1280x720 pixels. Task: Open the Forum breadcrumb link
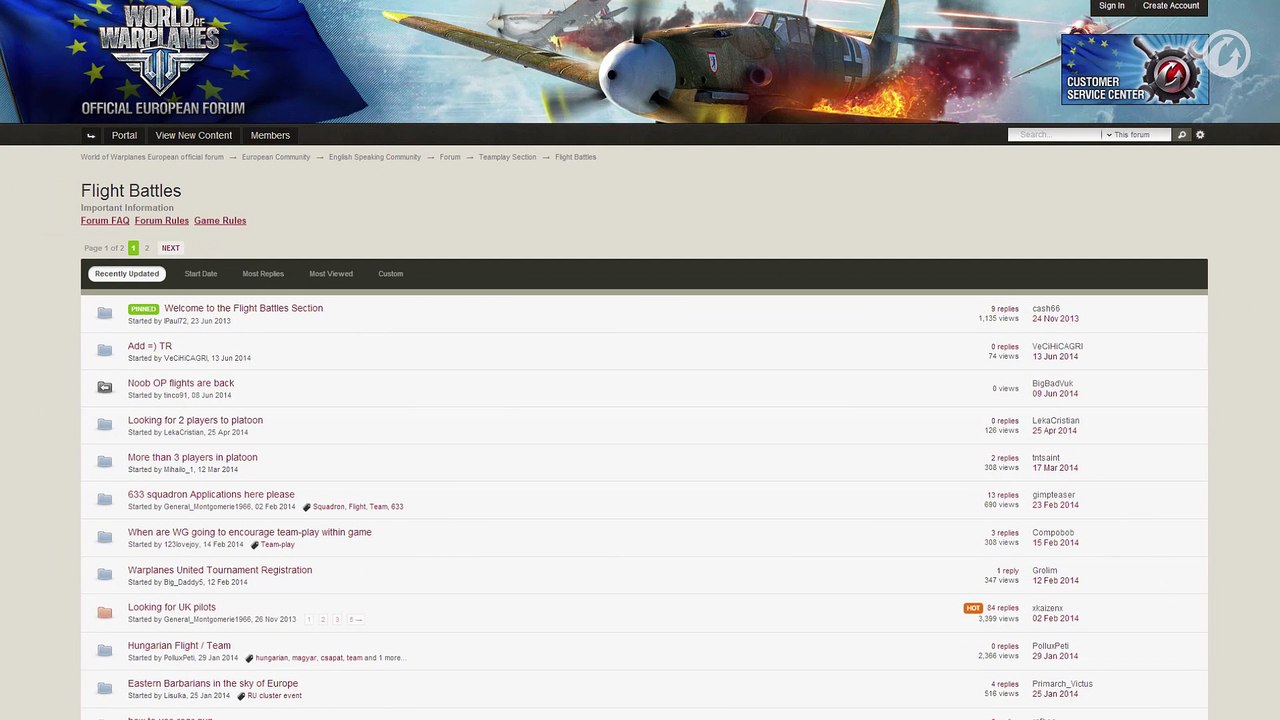tap(450, 157)
